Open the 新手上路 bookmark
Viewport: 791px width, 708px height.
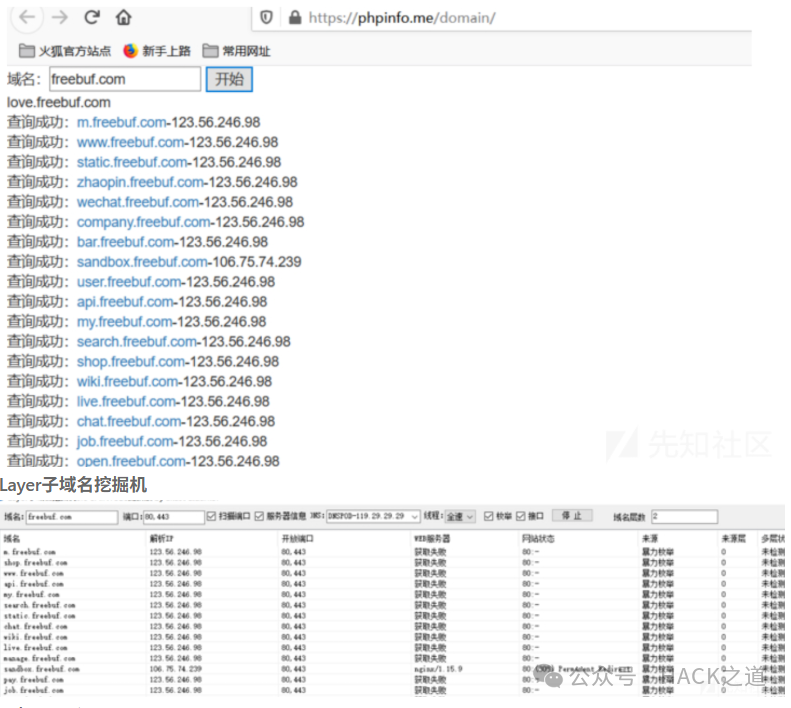[x=157, y=51]
